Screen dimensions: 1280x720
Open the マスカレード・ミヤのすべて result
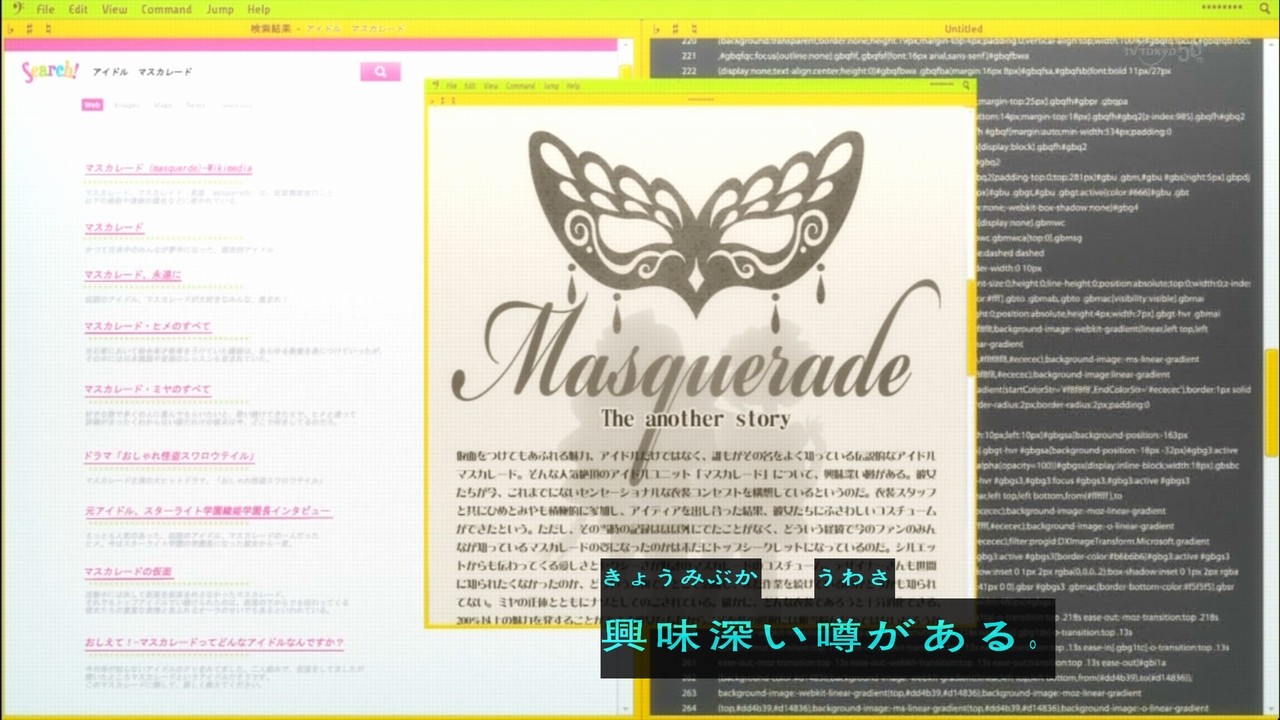point(147,389)
